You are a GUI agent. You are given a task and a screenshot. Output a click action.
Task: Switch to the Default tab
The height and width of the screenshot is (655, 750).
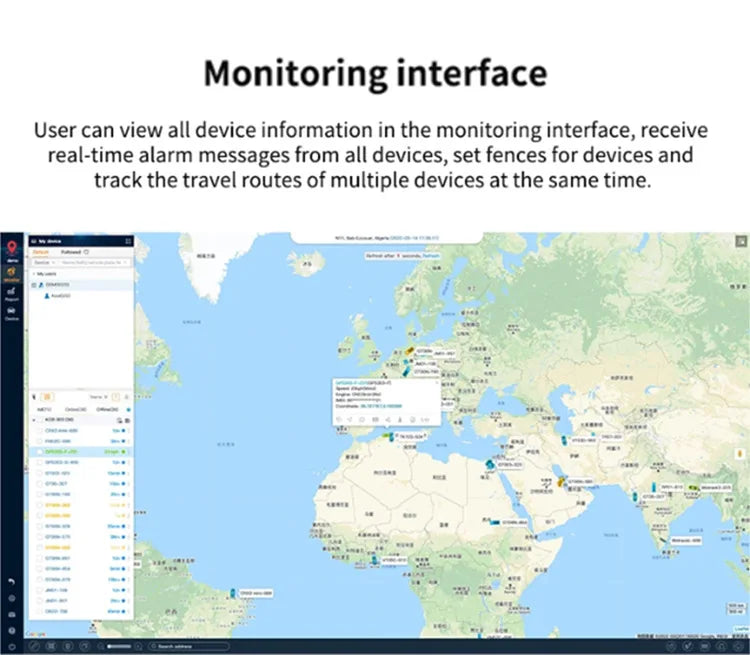[x=41, y=252]
